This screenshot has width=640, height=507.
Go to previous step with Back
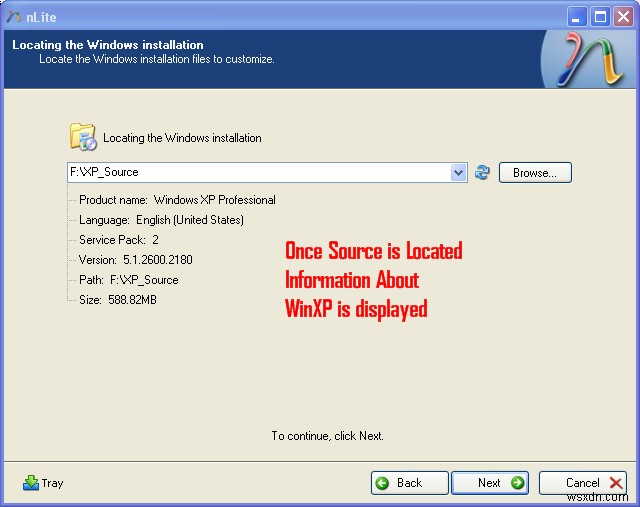409,483
